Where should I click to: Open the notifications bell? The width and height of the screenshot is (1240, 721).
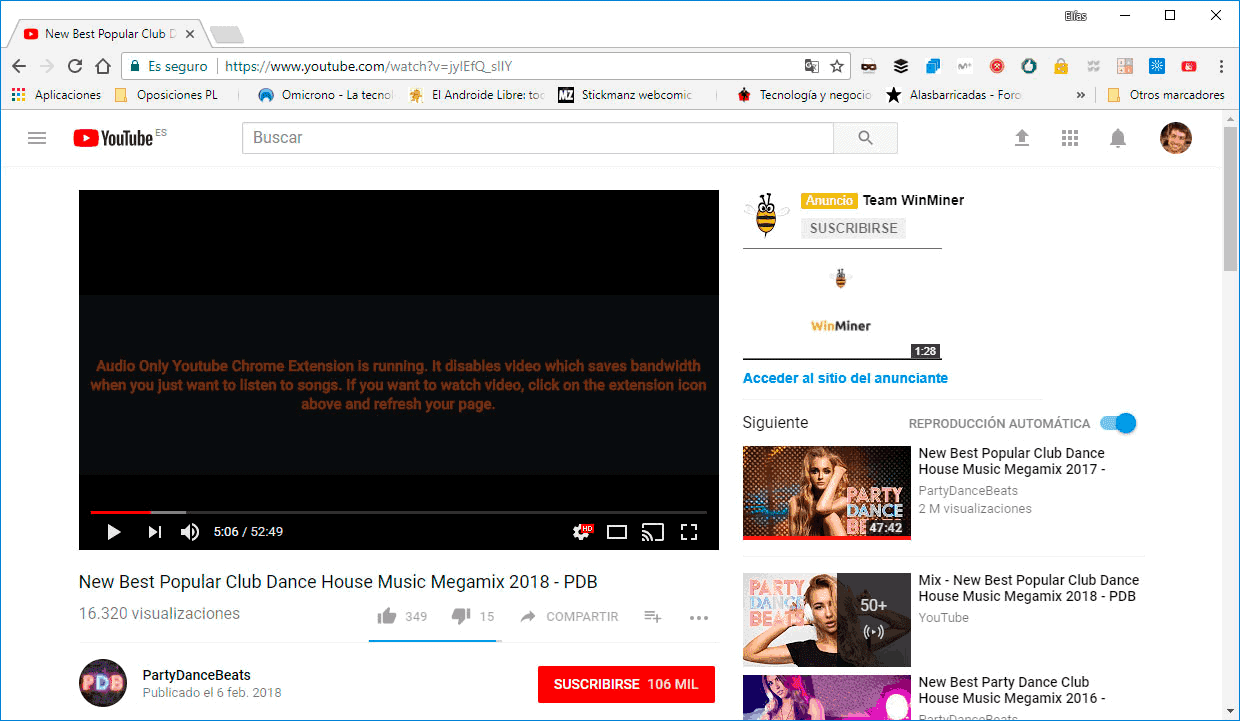tap(1118, 138)
